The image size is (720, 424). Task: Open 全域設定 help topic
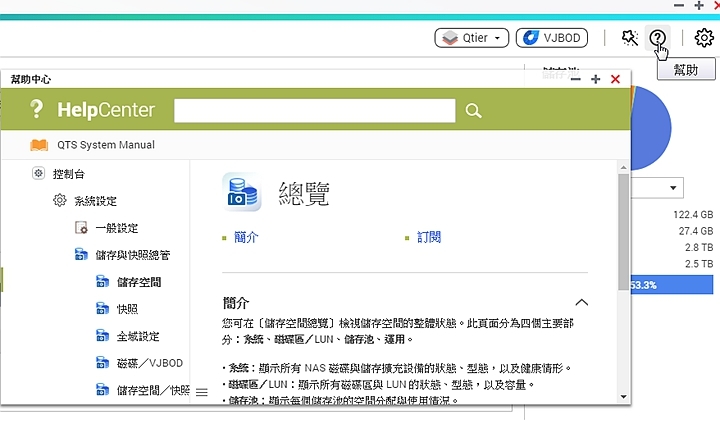(138, 336)
